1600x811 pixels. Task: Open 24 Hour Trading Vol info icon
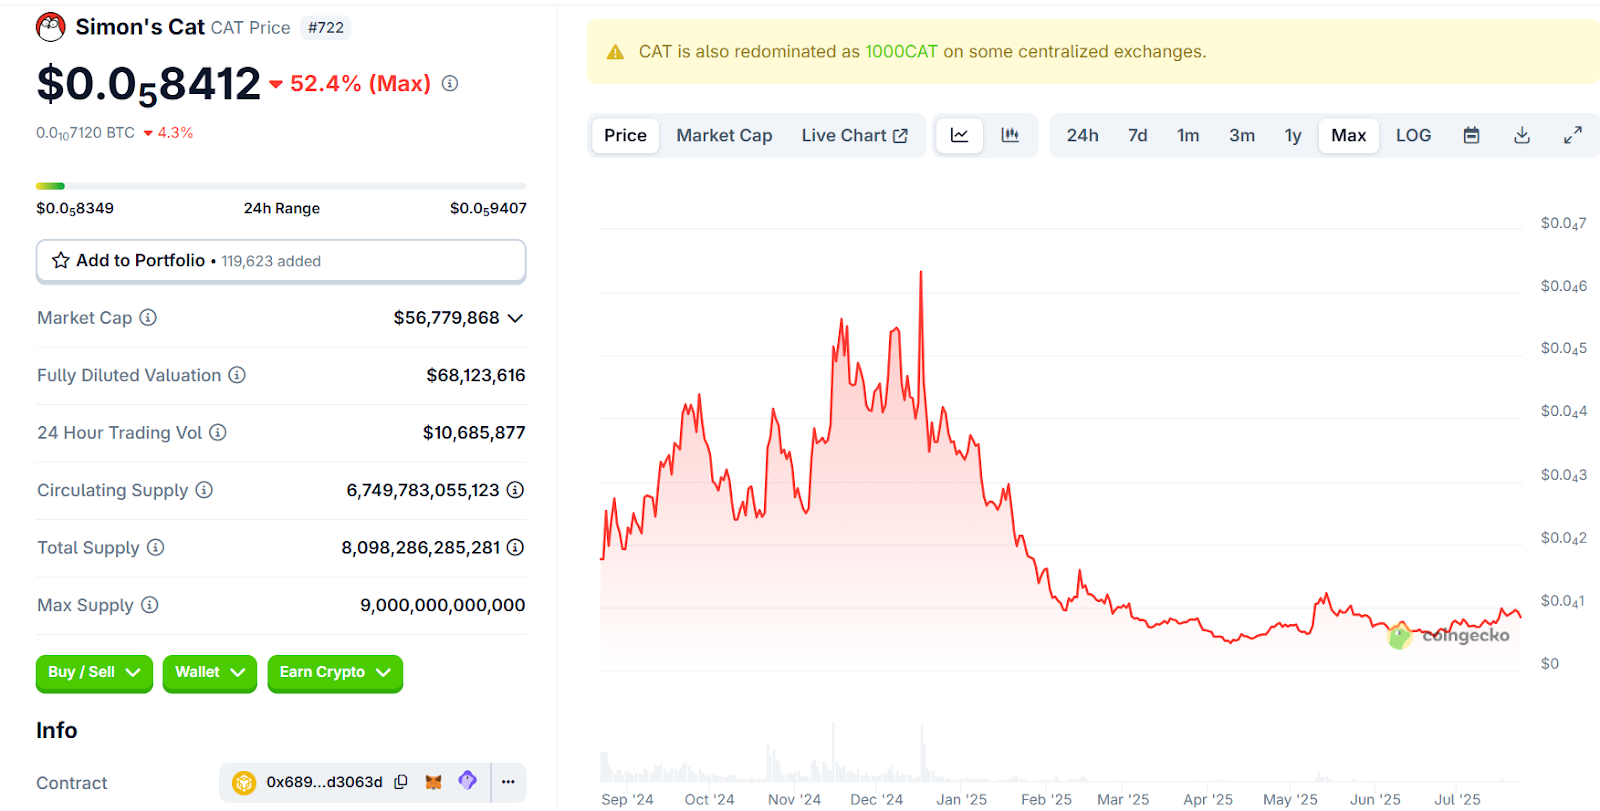pos(218,432)
